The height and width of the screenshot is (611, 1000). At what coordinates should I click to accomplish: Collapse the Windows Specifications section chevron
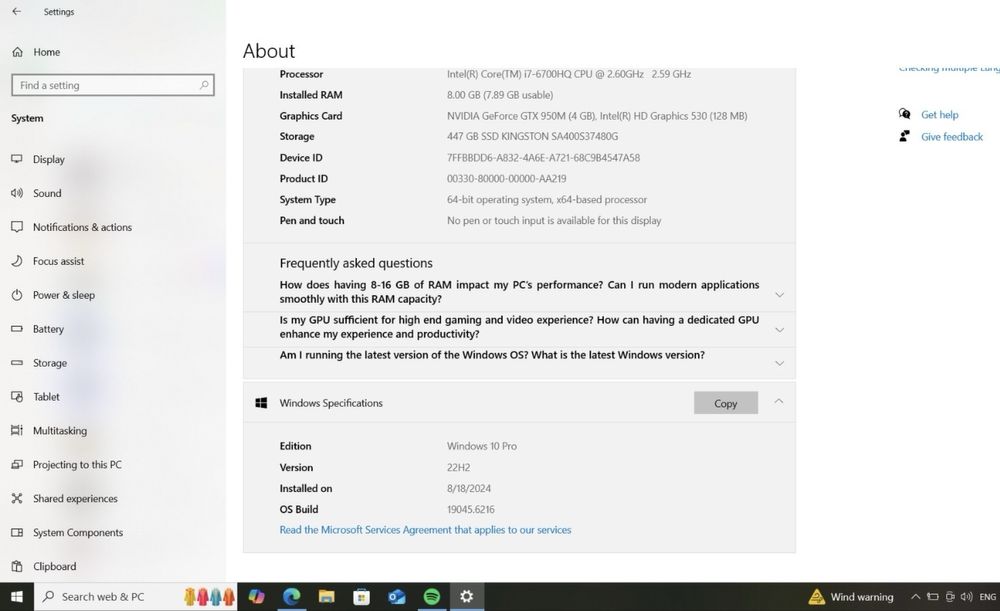pyautogui.click(x=779, y=401)
